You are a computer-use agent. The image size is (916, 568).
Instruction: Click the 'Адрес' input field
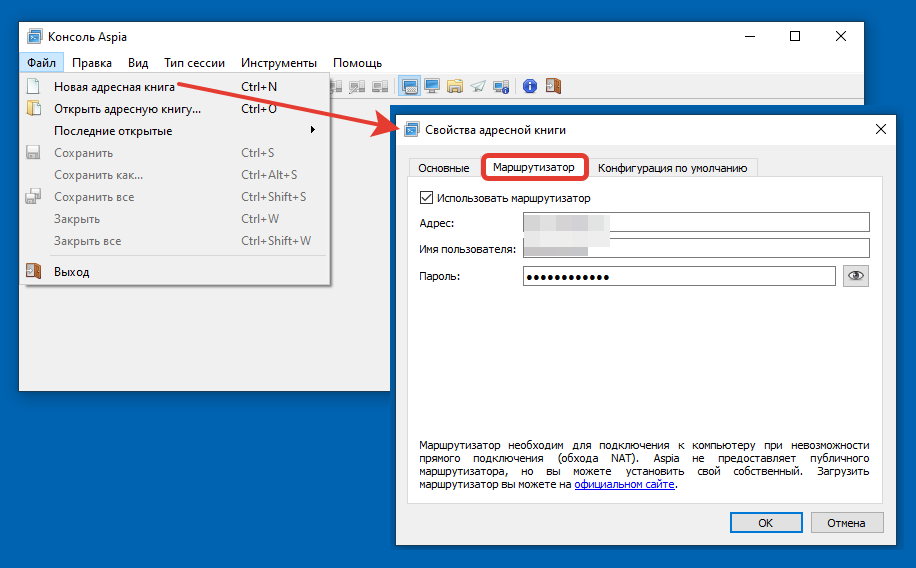[x=696, y=223]
